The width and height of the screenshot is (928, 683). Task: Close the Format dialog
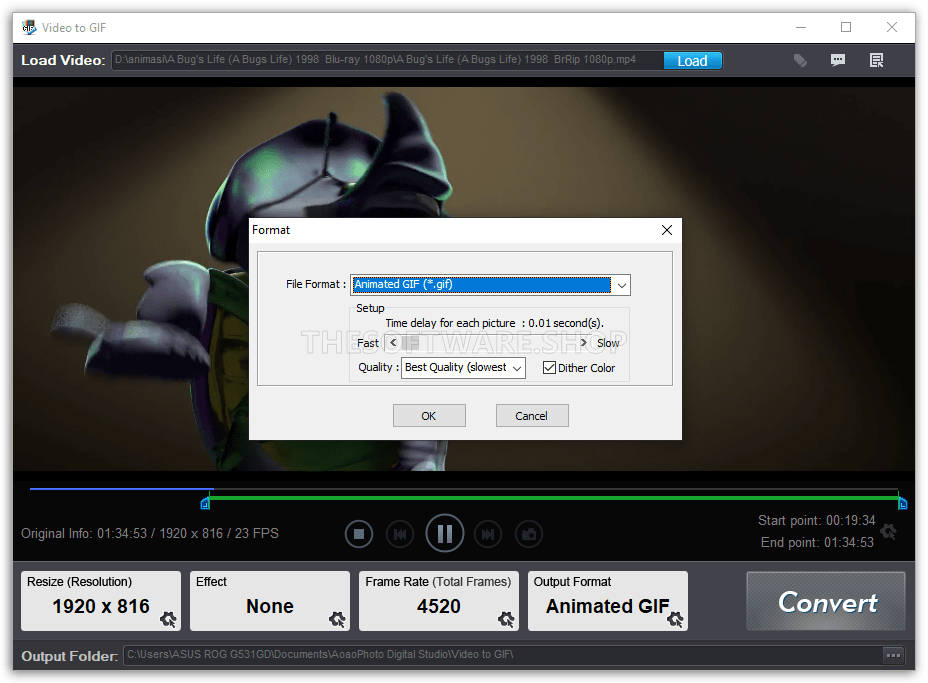pyautogui.click(x=667, y=230)
